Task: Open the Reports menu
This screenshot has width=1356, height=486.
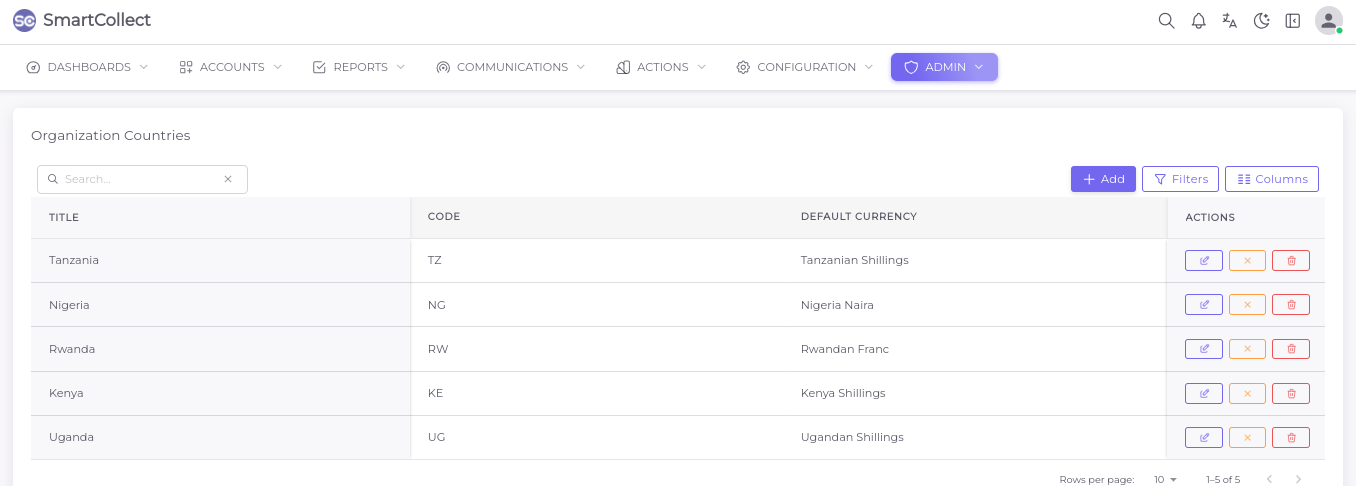Action: (359, 67)
